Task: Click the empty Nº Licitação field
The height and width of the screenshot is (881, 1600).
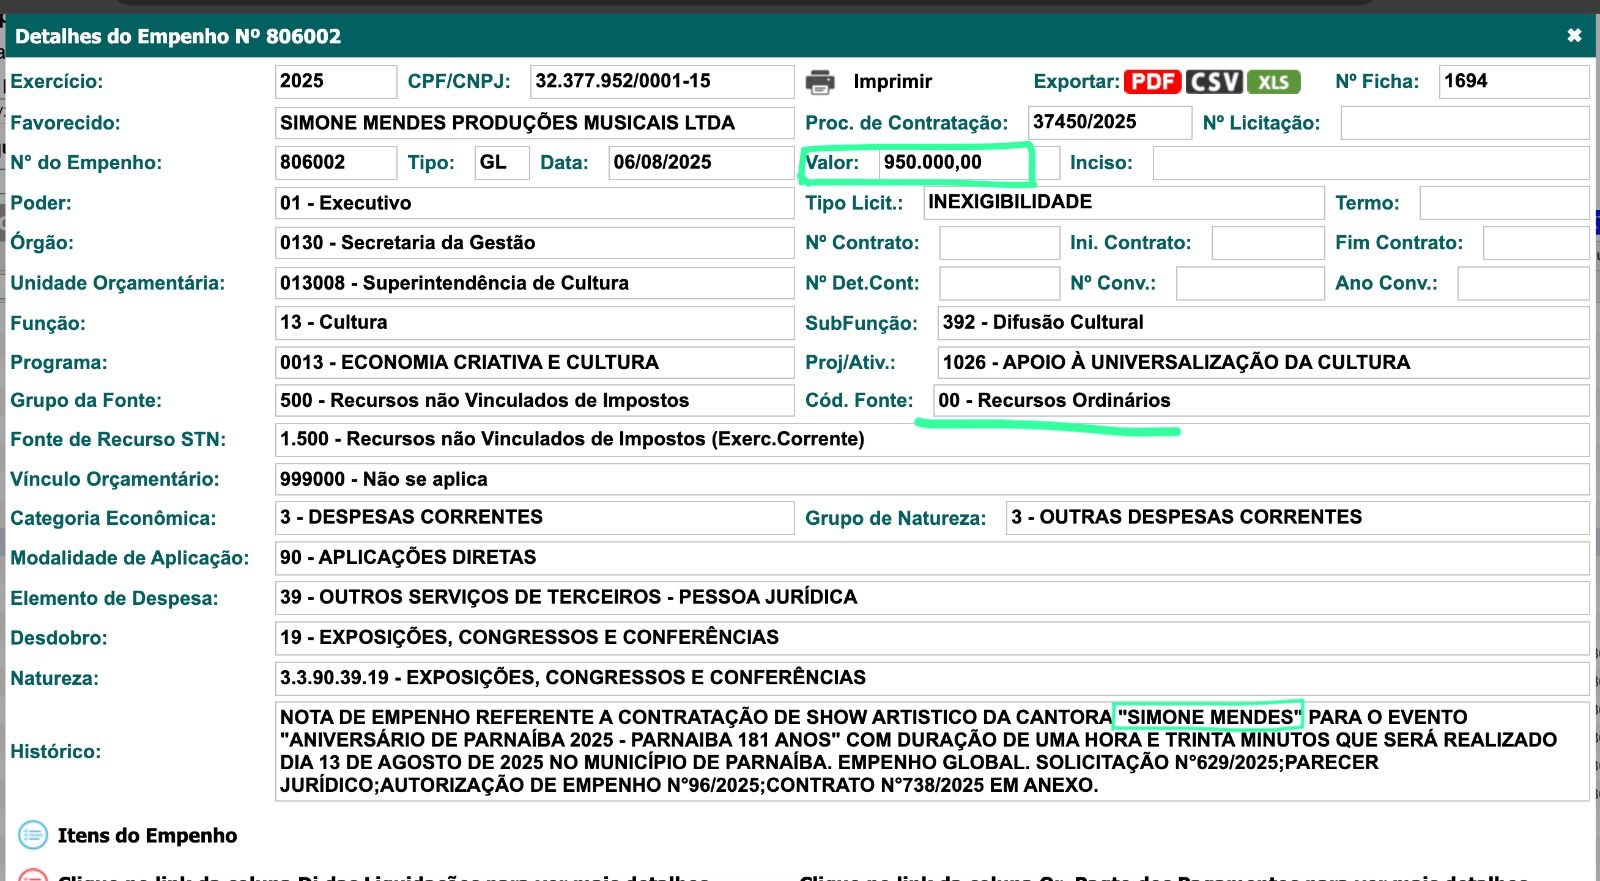Action: (x=1464, y=123)
